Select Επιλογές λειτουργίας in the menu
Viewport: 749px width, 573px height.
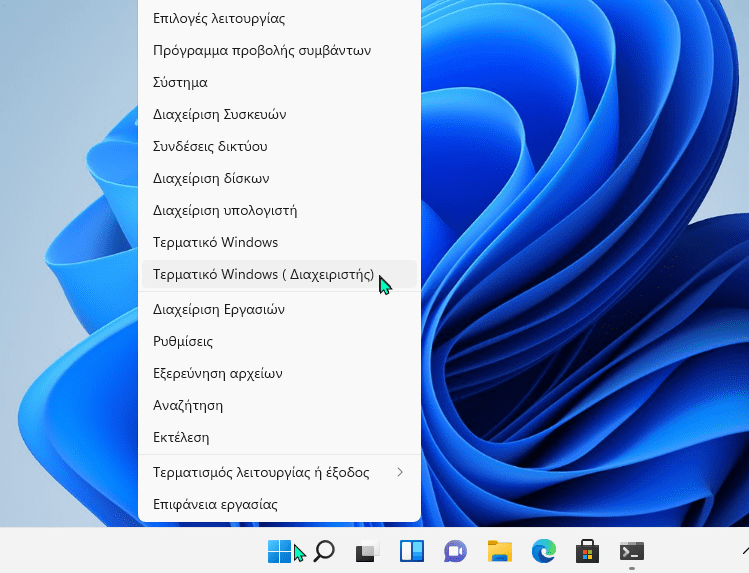tap(279, 18)
